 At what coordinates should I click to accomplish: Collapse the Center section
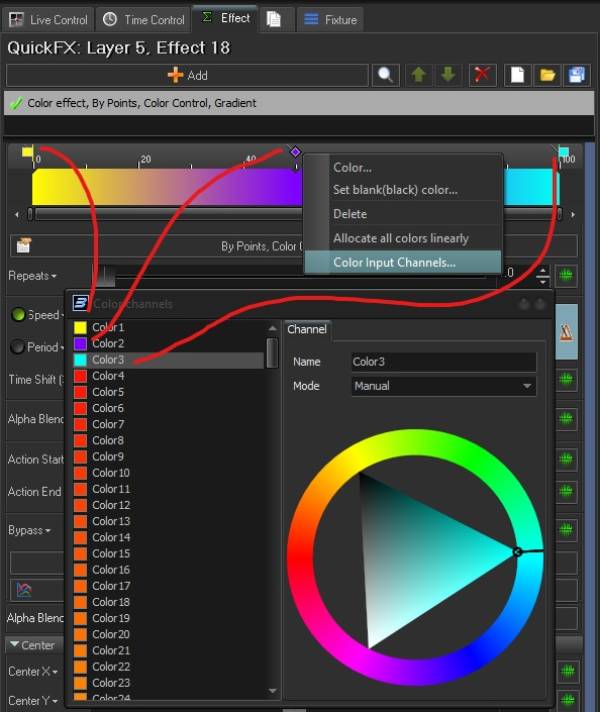(x=14, y=645)
